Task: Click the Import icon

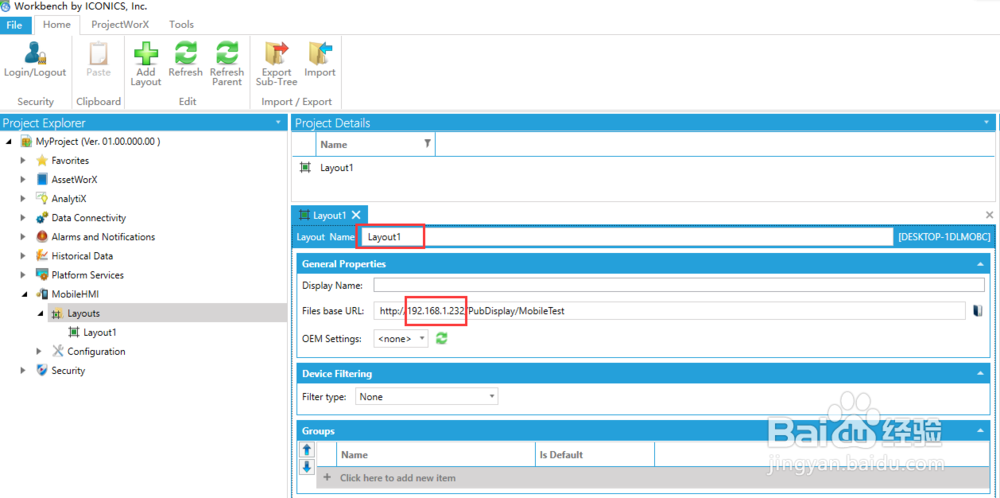Action: pos(320,53)
